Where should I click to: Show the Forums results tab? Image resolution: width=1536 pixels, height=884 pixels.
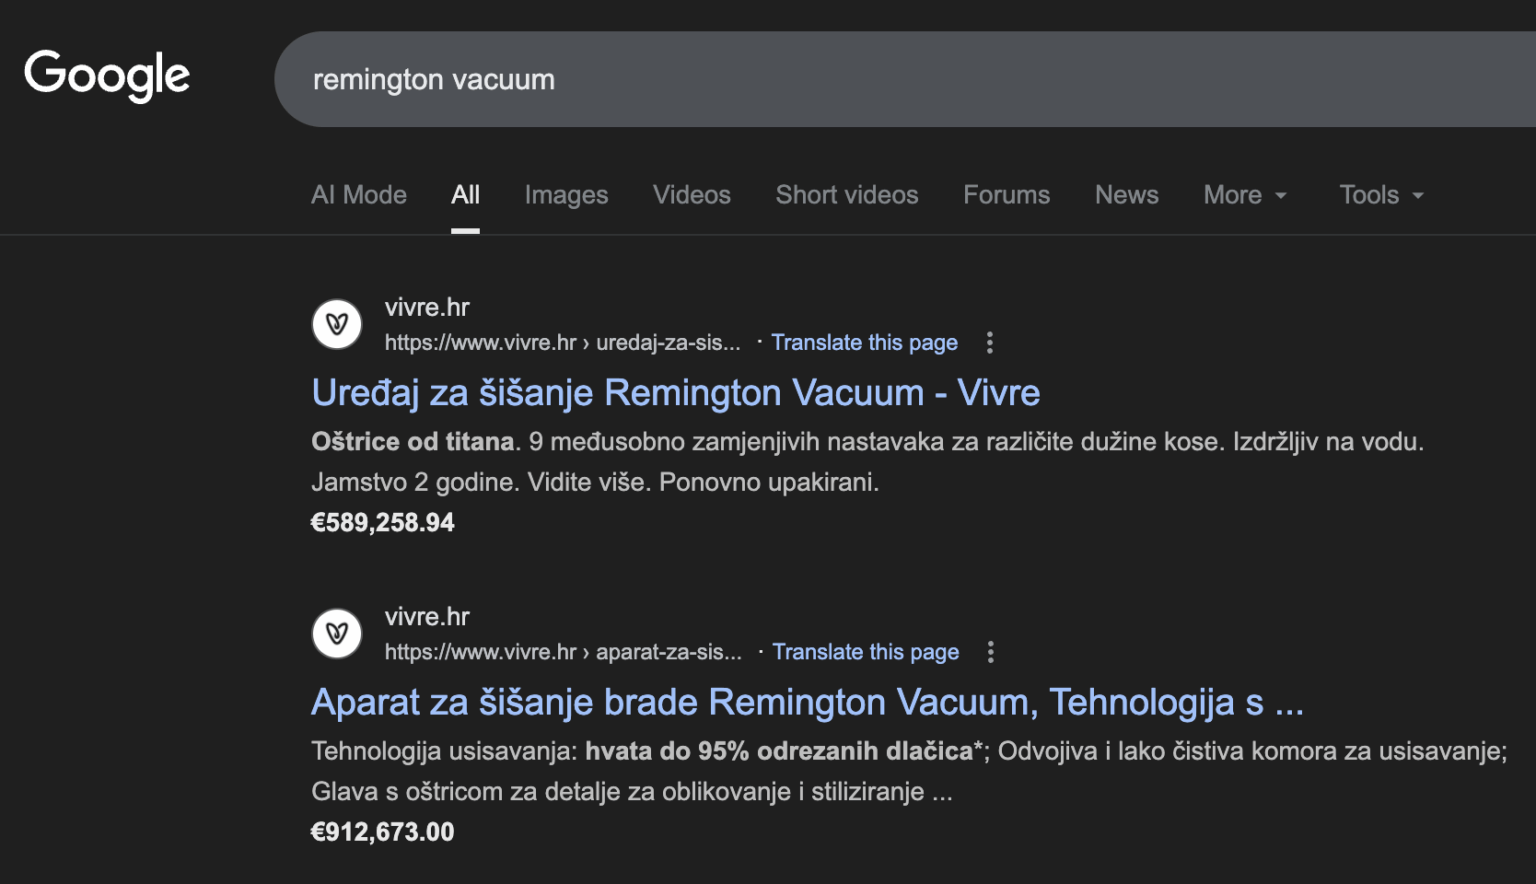coord(1007,195)
